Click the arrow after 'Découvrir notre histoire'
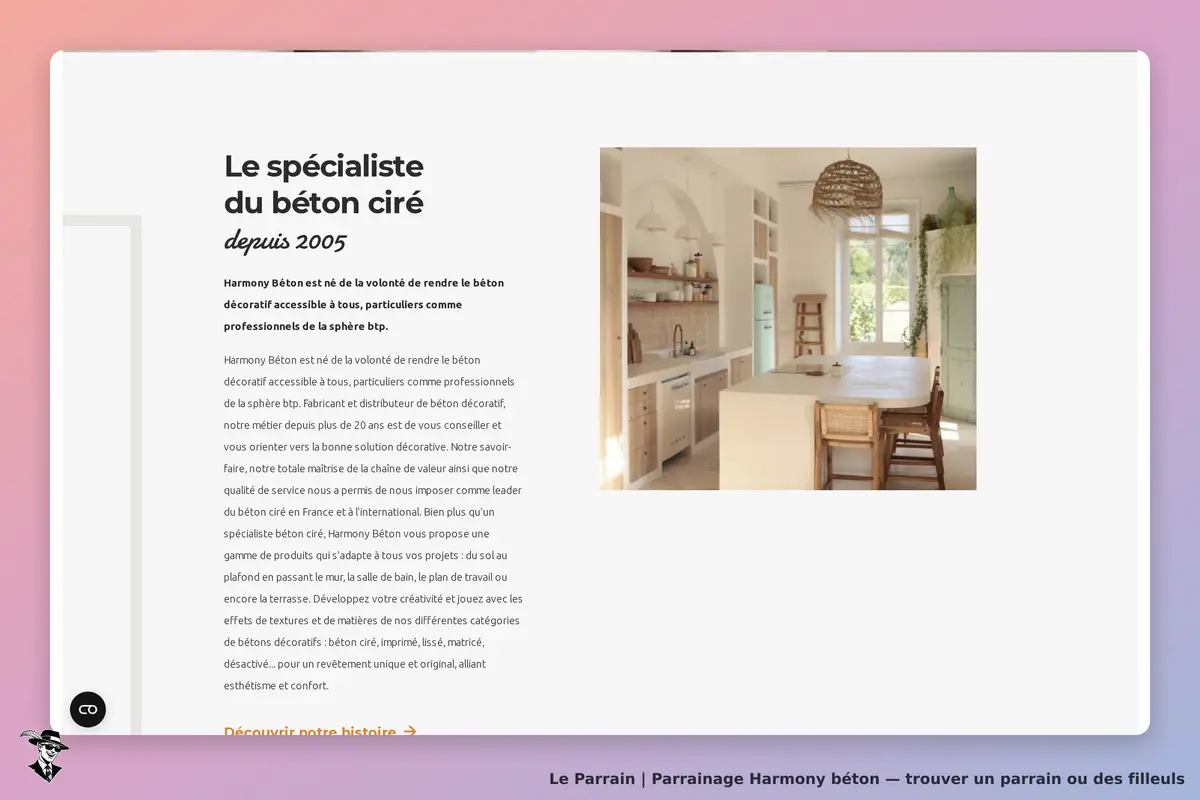This screenshot has height=800, width=1200. tap(409, 730)
